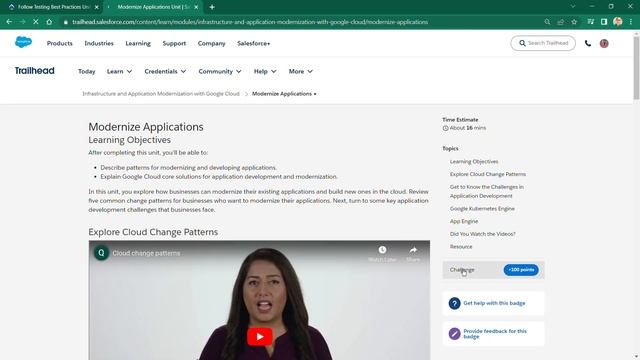The height and width of the screenshot is (360, 640).
Task: Click the Cloud change patterns video title
Action: (146, 253)
